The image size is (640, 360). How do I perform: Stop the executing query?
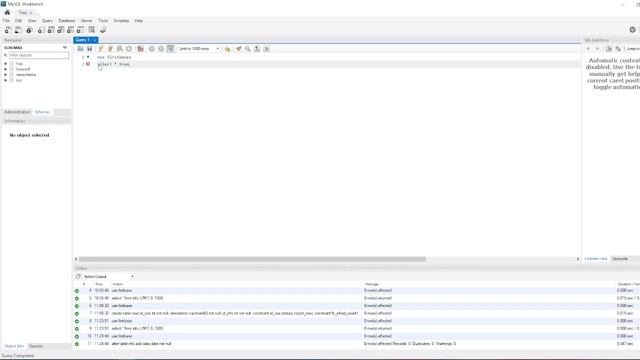(129, 49)
